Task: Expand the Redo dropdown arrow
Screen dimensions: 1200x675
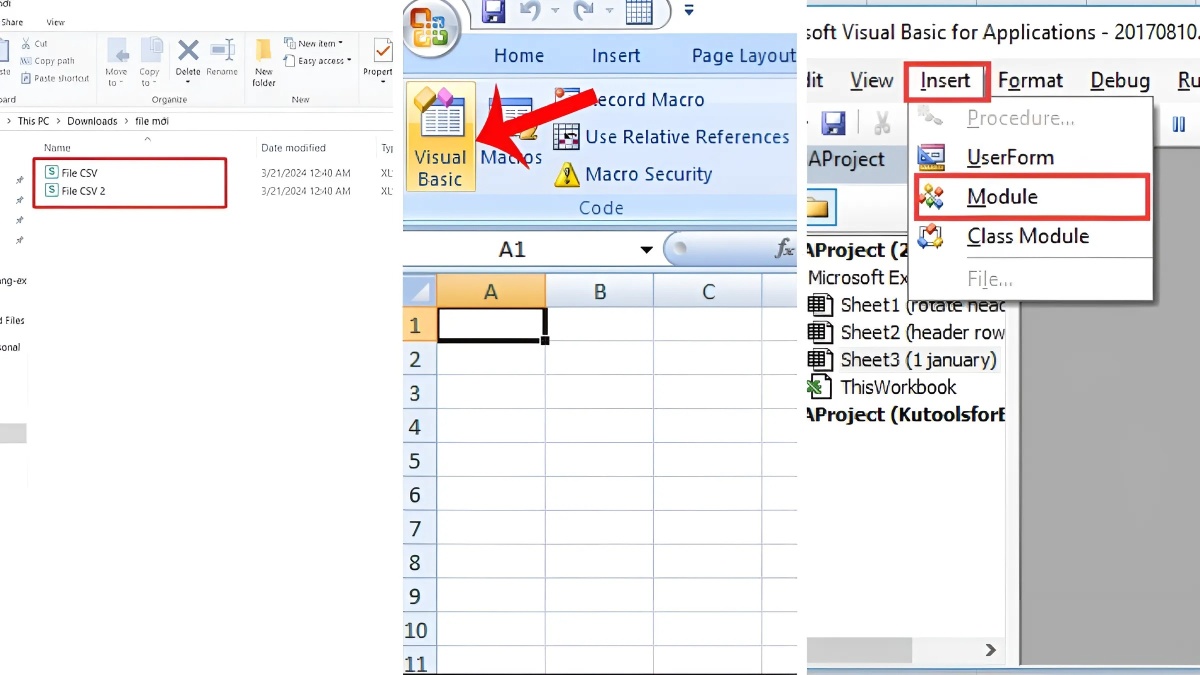Action: tap(608, 11)
